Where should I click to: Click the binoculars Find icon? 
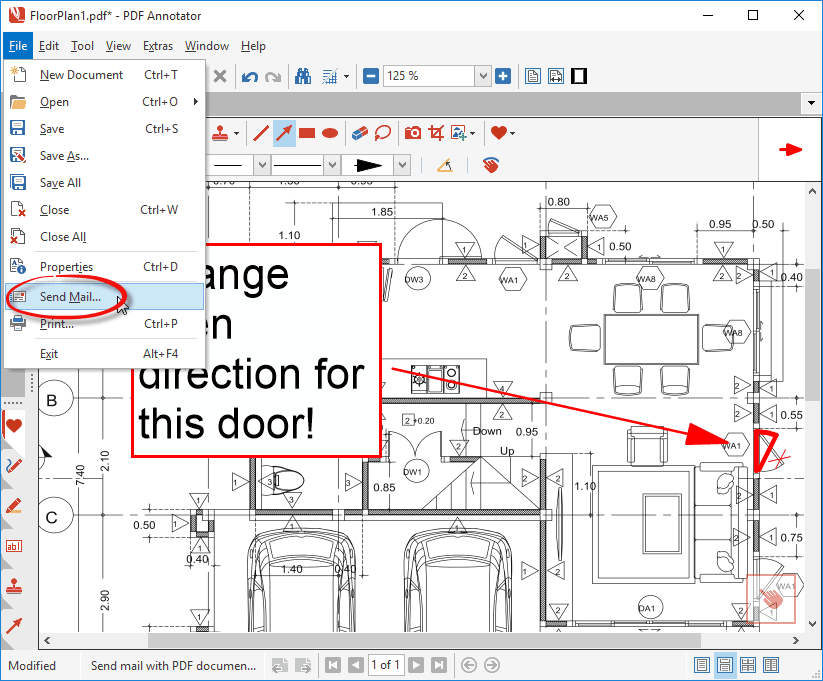point(303,76)
